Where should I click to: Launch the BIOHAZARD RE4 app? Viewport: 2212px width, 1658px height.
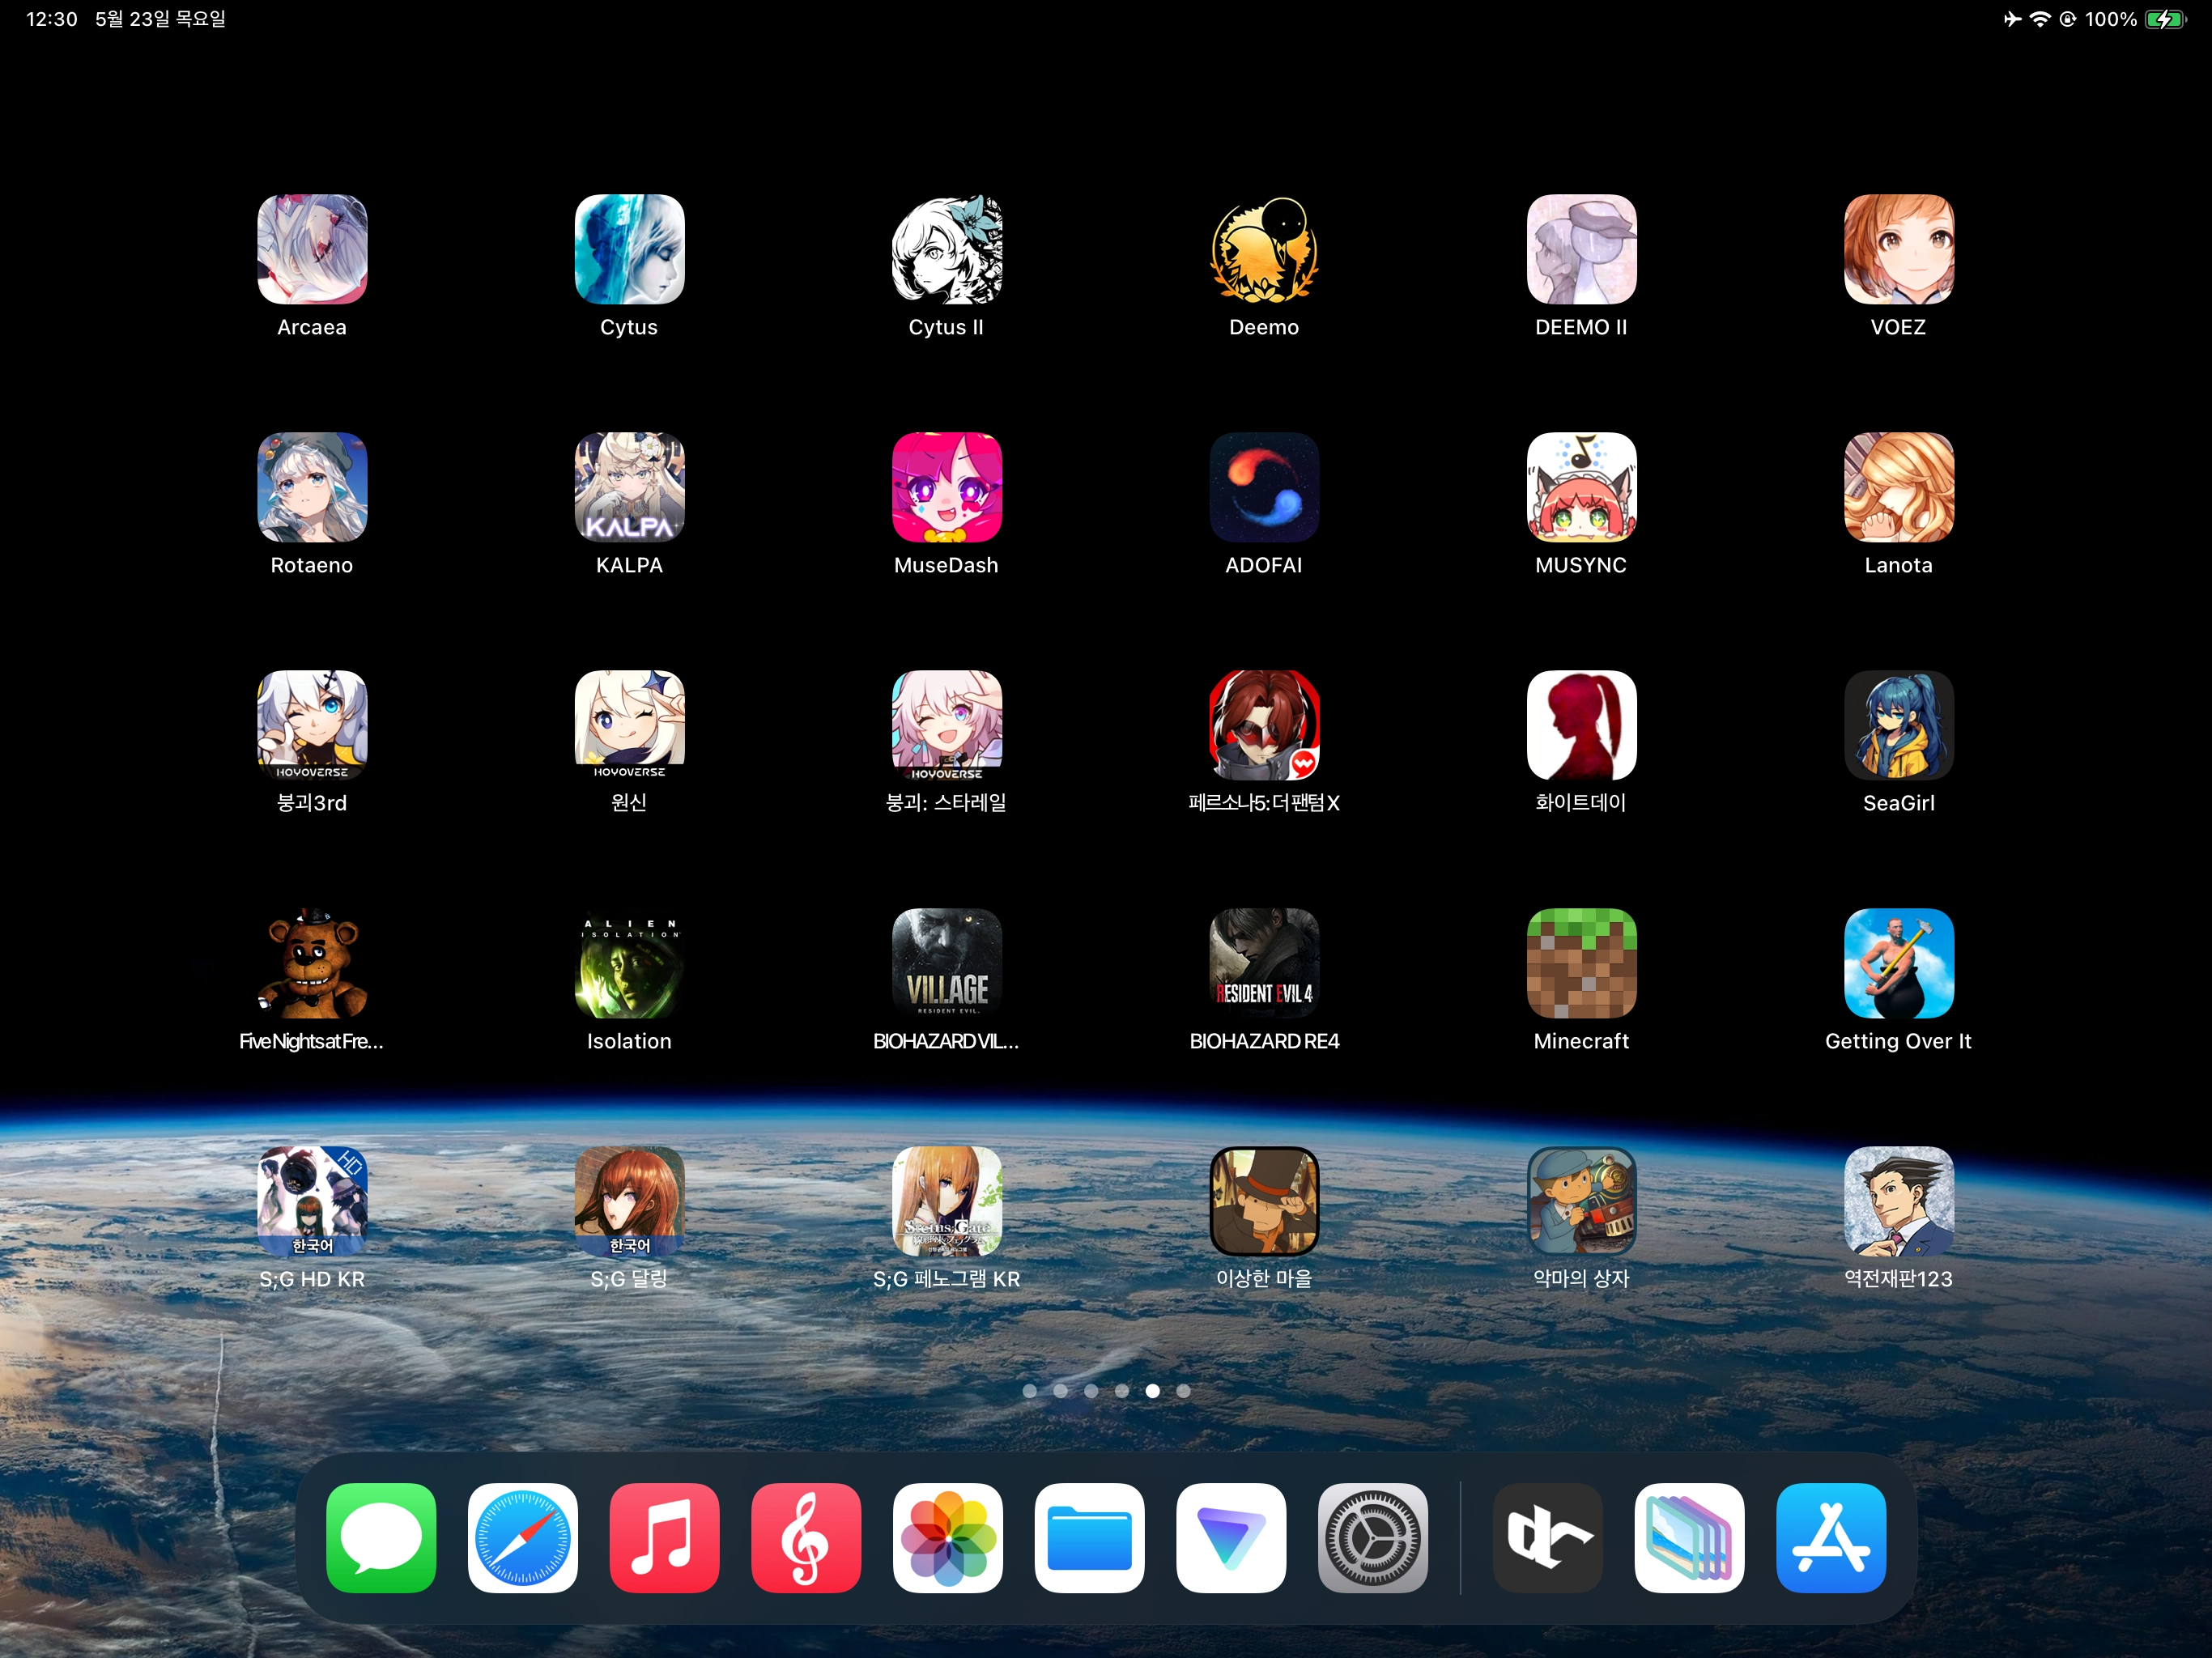1264,963
